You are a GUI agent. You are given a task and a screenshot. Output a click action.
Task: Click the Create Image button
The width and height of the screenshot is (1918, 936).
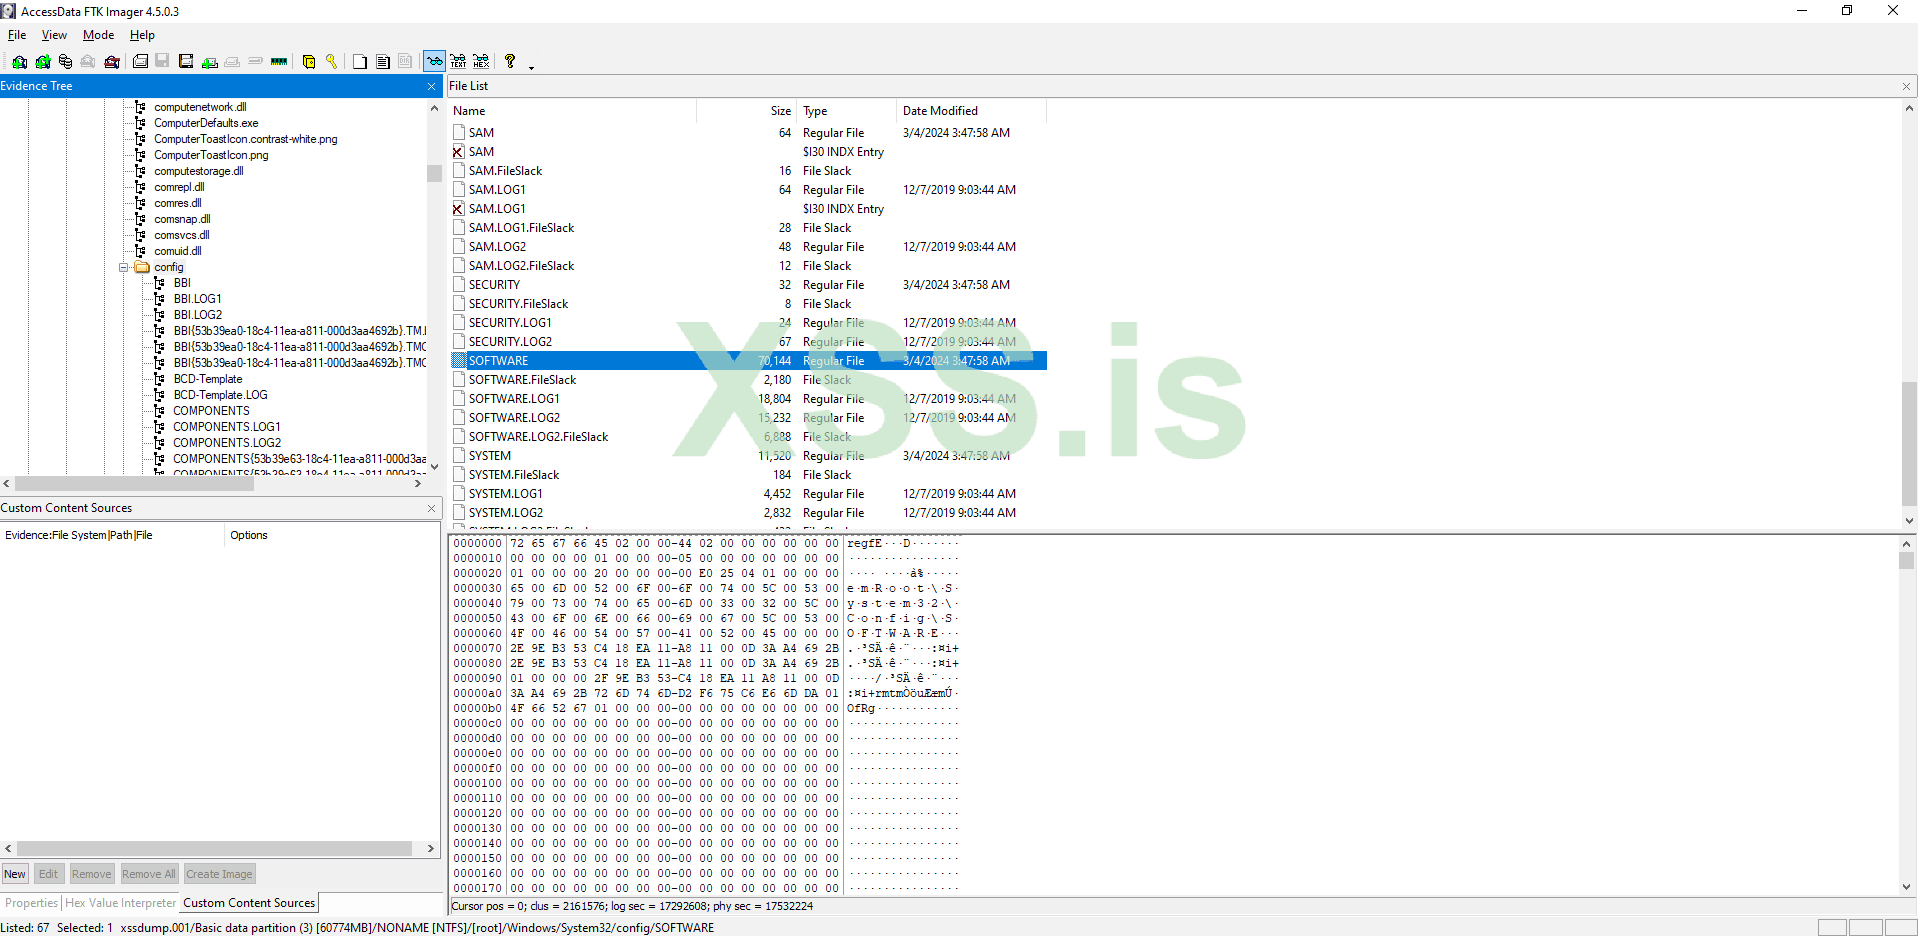point(219,874)
